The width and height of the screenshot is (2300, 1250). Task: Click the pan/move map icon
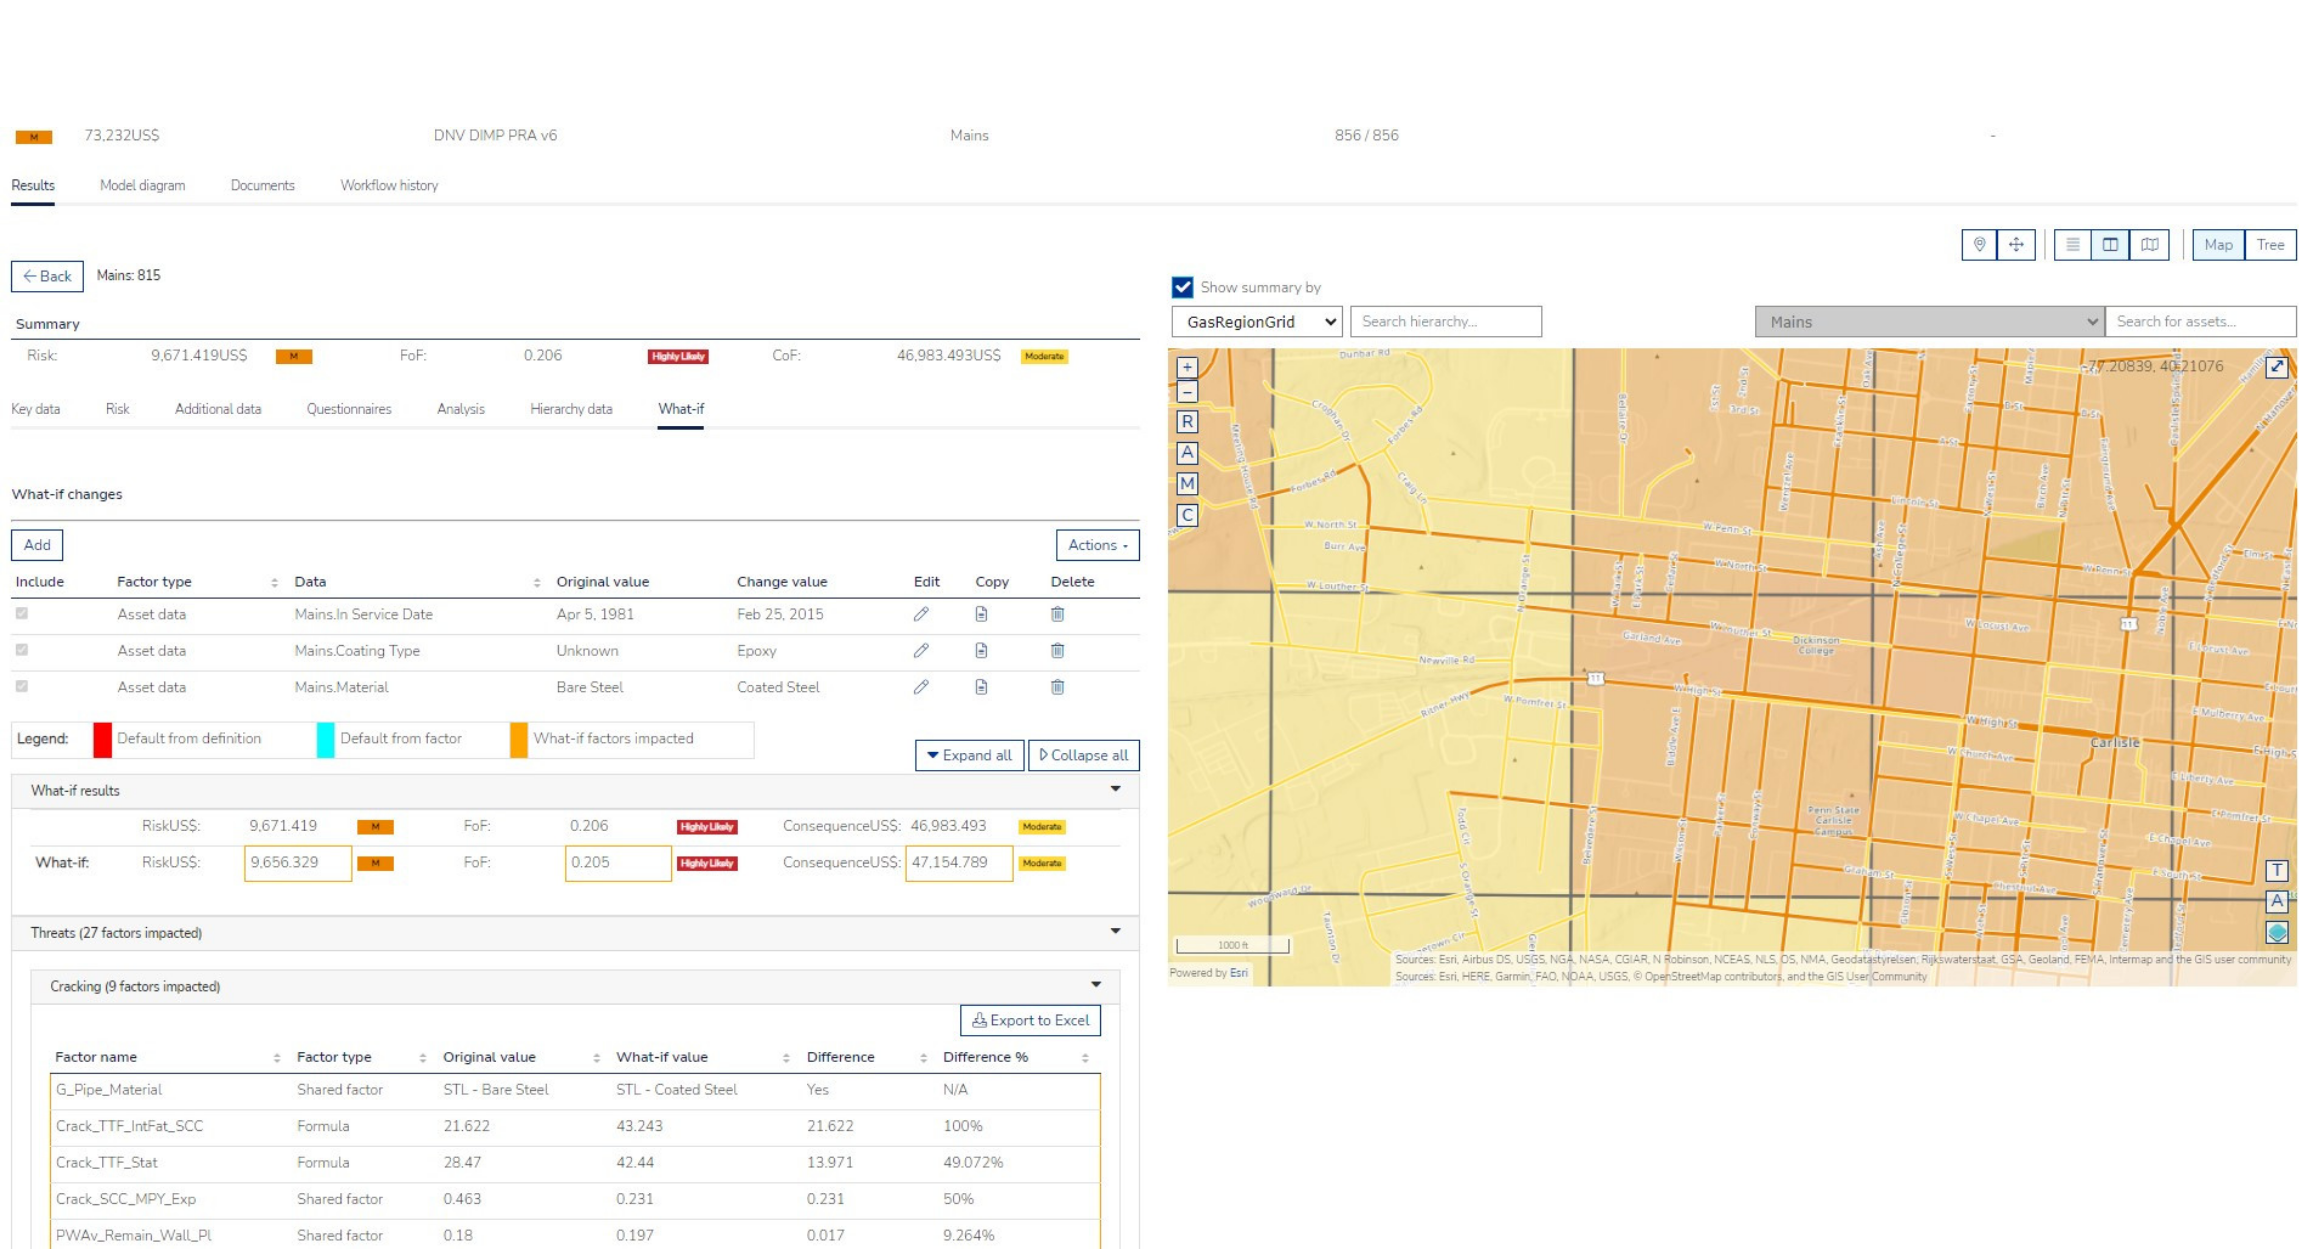[x=2015, y=245]
